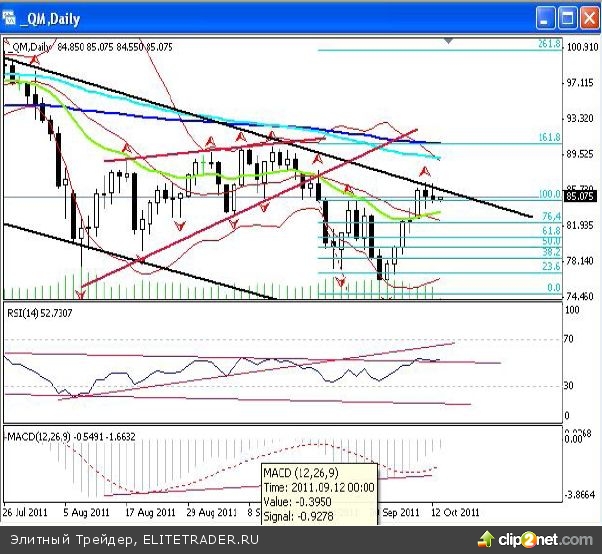Click the 12 Oct 2011 date label
Image resolution: width=602 pixels, height=554 pixels.
(x=455, y=510)
